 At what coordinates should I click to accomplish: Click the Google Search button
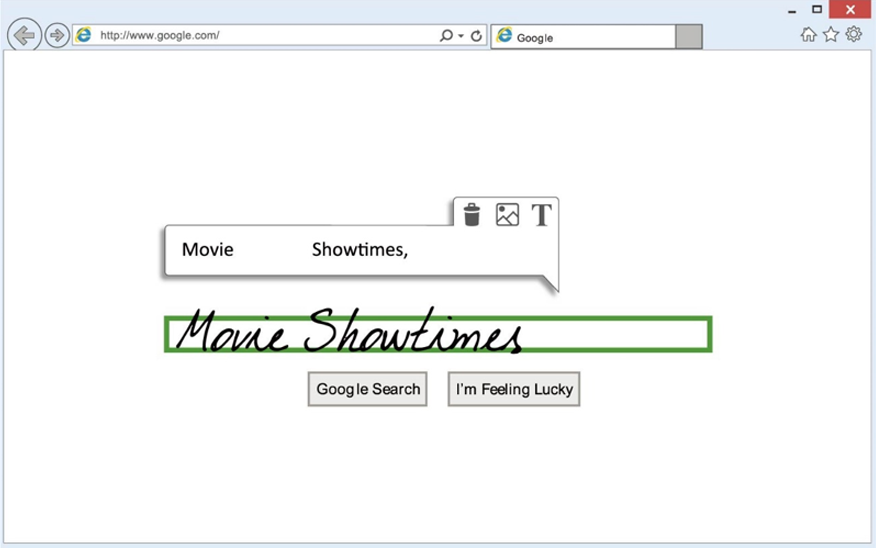(368, 389)
